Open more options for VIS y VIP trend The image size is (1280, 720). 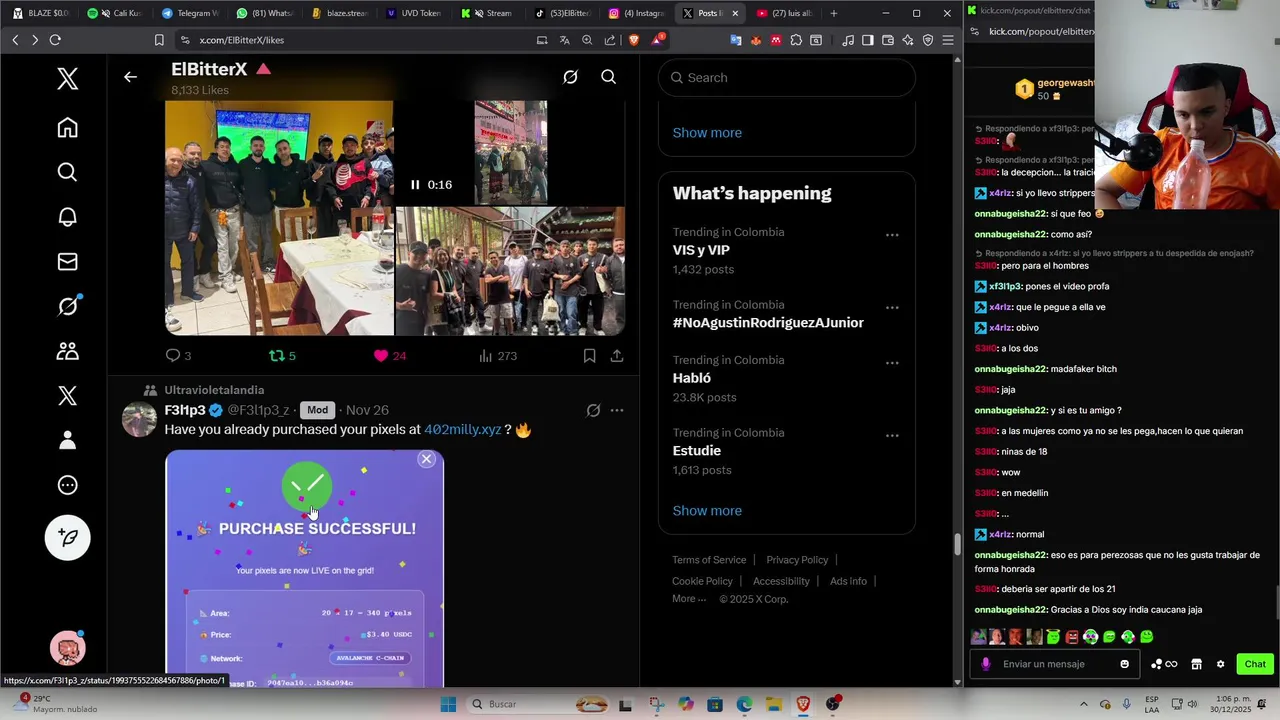pos(892,236)
